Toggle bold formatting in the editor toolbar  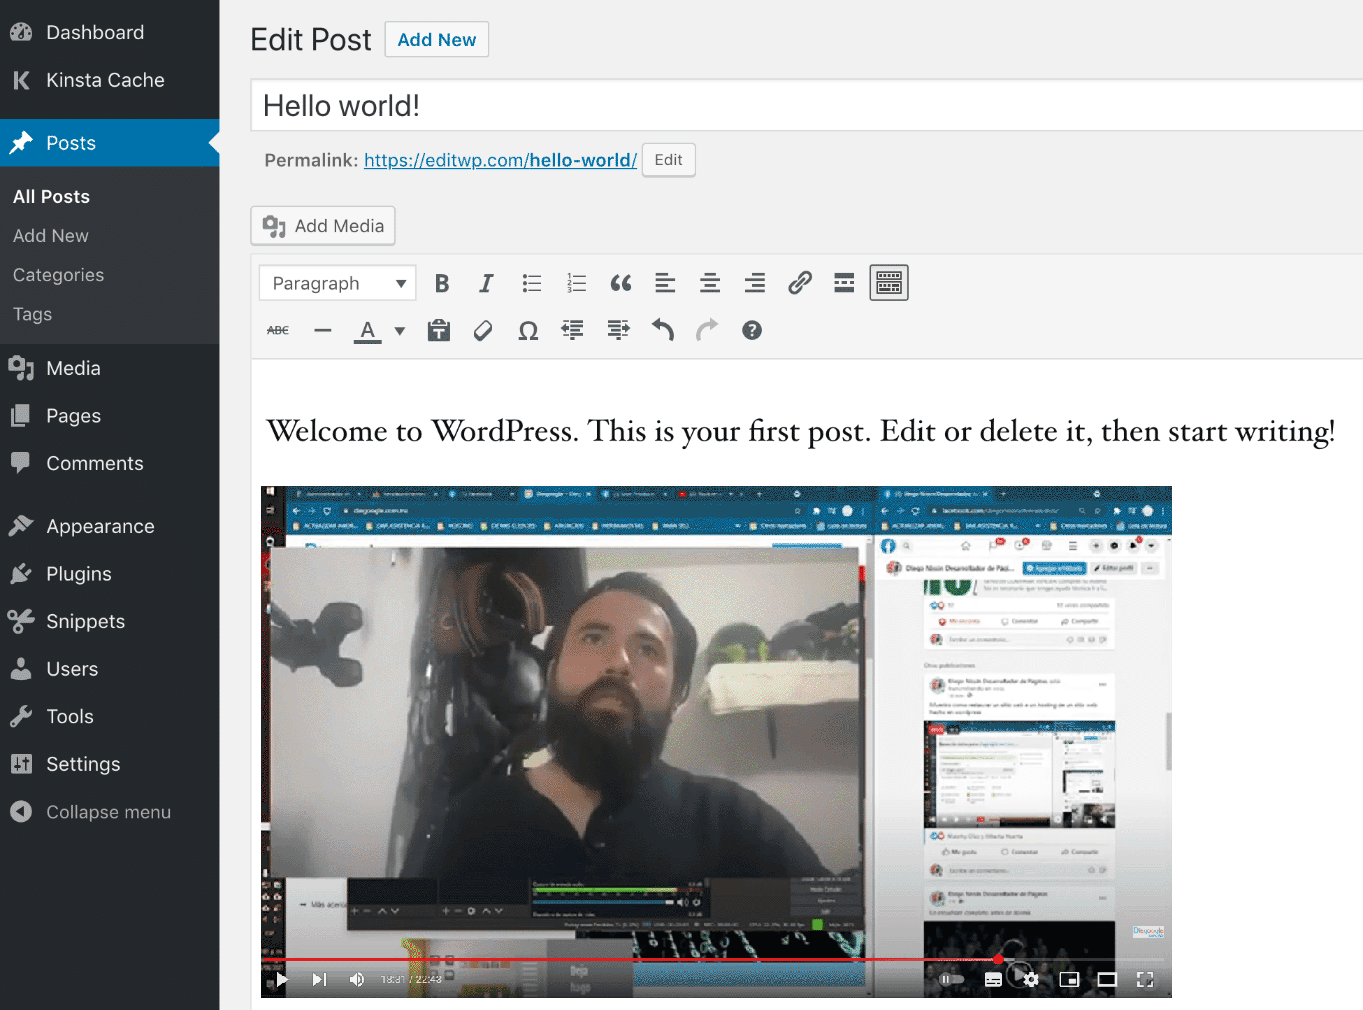coord(442,283)
